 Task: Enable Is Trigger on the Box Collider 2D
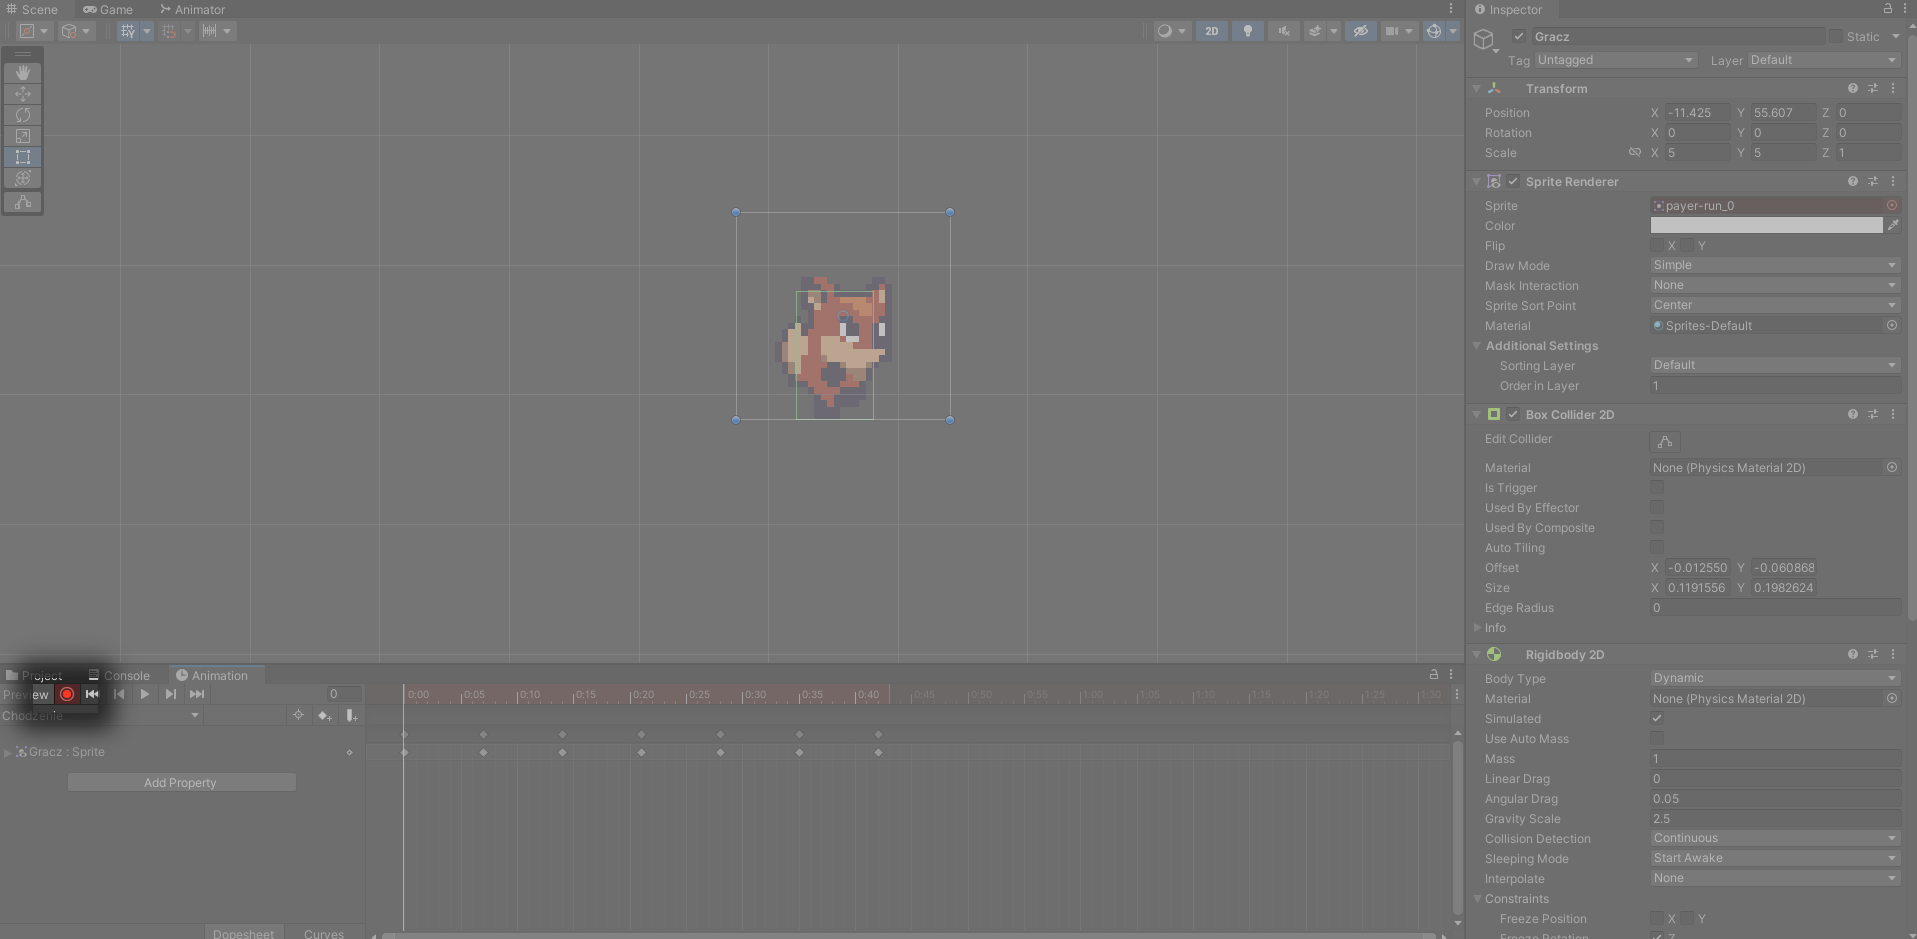click(1657, 488)
